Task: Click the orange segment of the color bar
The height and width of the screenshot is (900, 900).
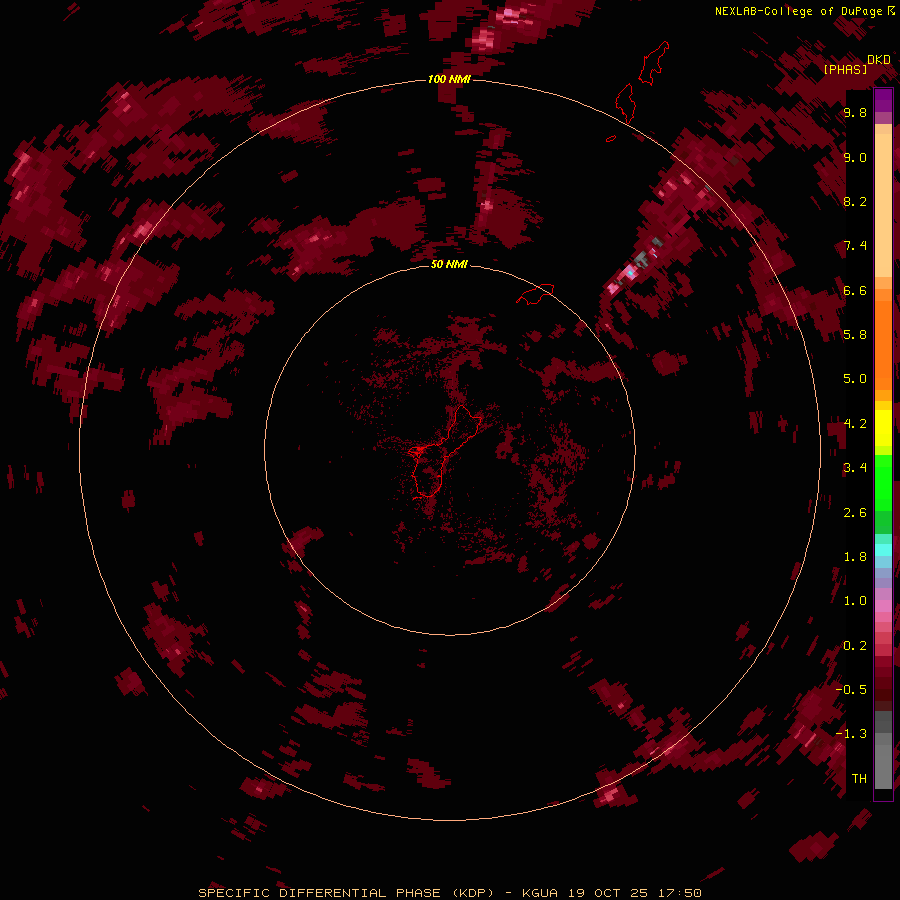Action: (883, 346)
